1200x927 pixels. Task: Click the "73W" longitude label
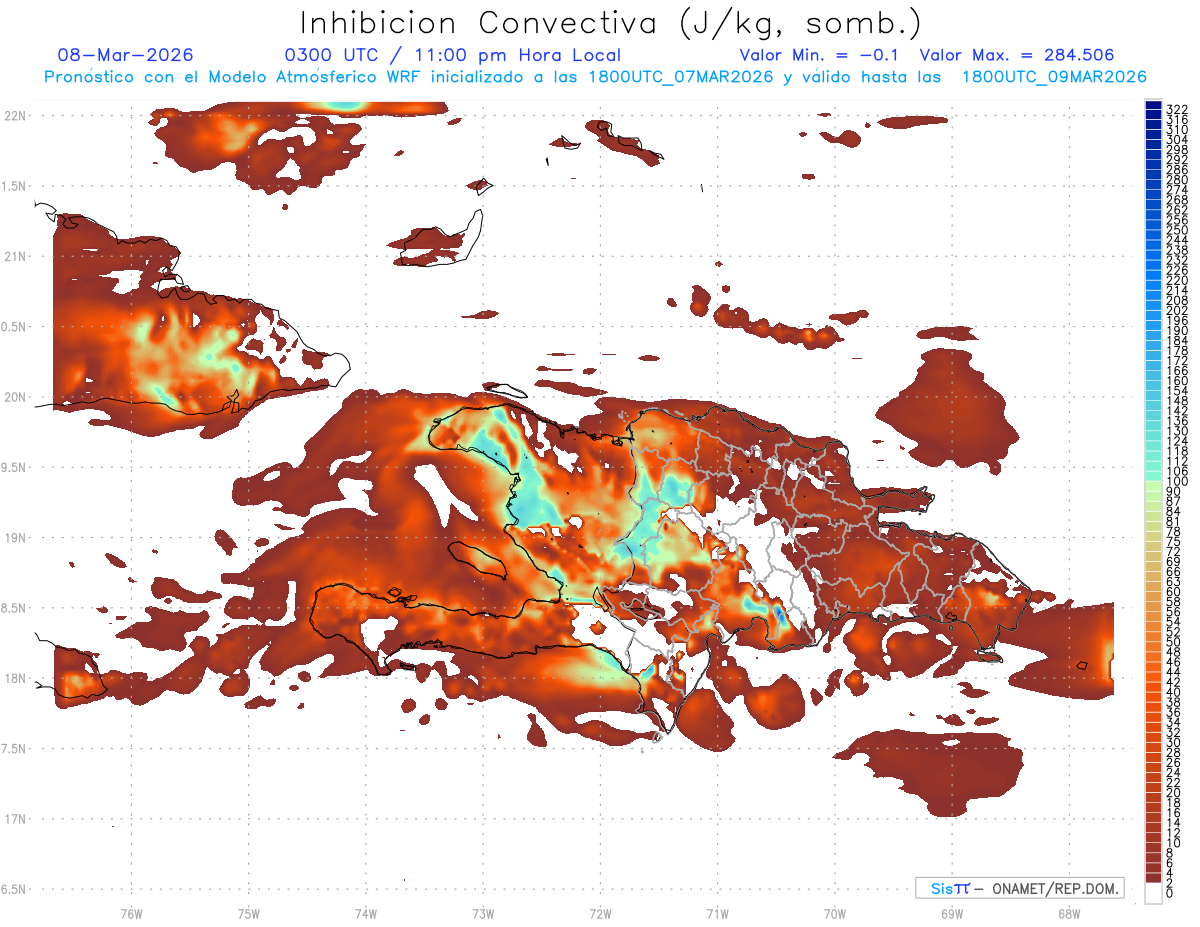tap(483, 913)
